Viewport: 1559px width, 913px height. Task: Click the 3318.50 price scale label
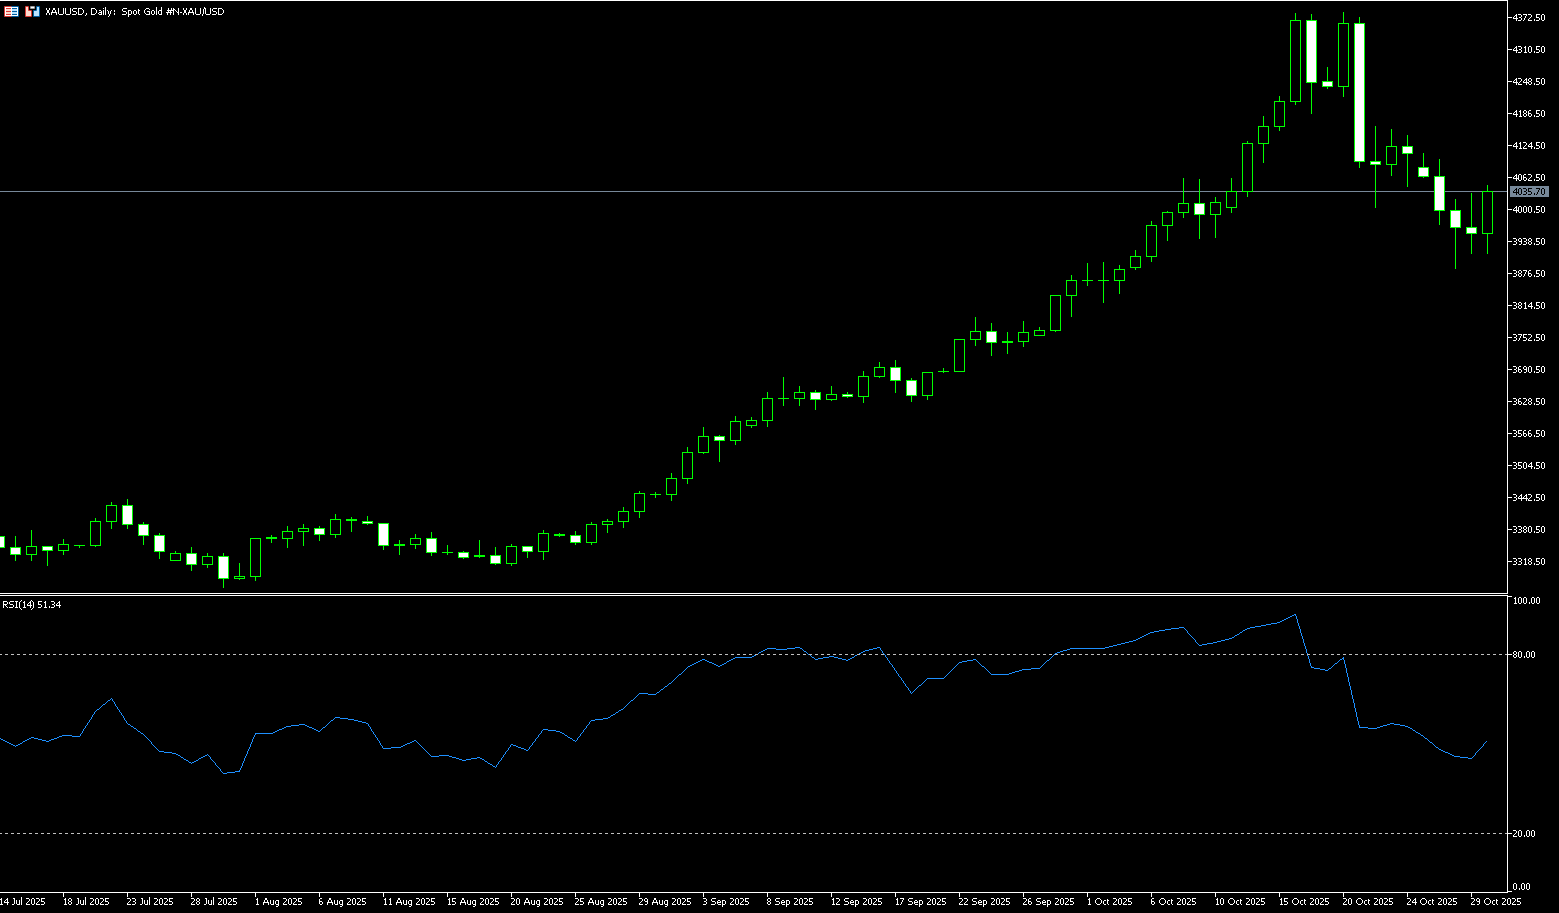coord(1530,562)
